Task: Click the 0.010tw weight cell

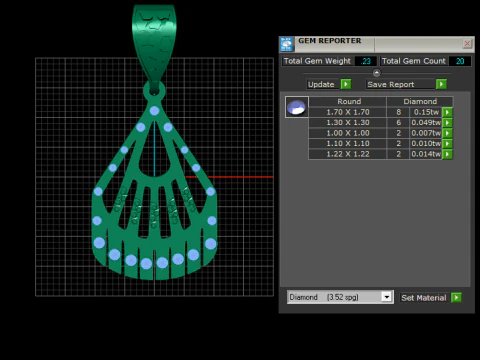Action: (426, 144)
